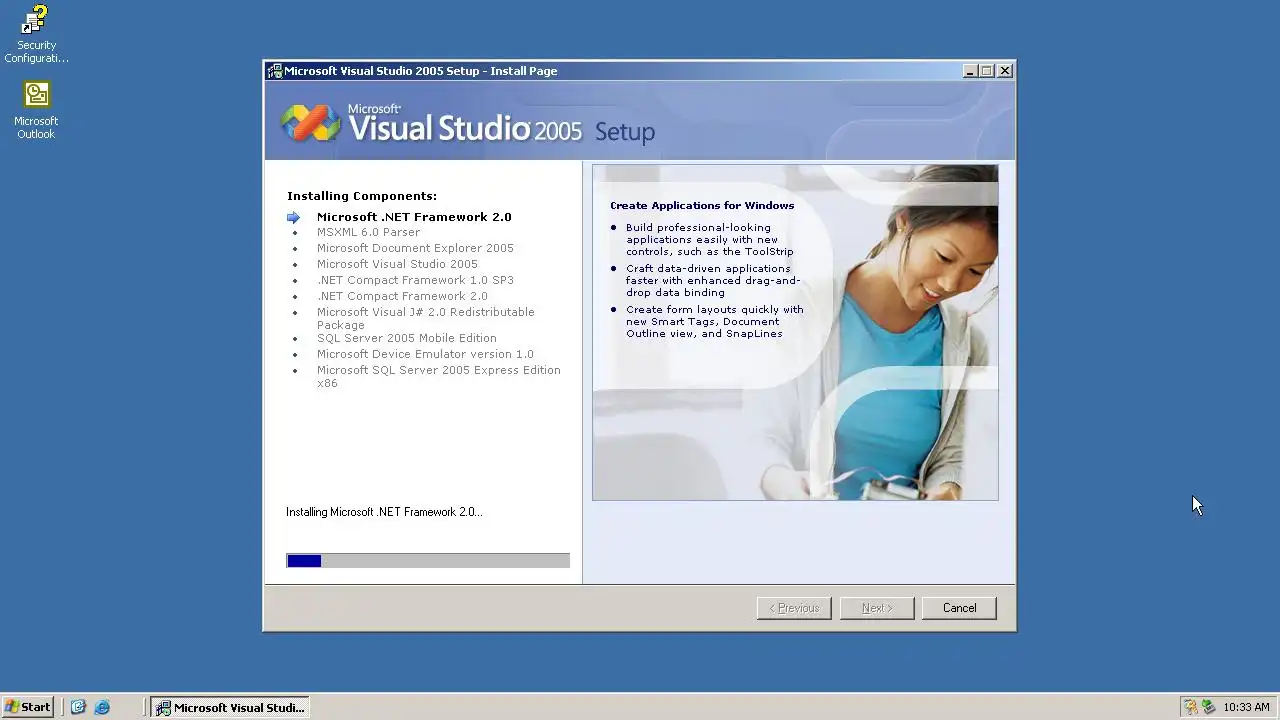Open the Security Configuration desktop shortcut icon
Screen dimensions: 1280x720
(36, 34)
